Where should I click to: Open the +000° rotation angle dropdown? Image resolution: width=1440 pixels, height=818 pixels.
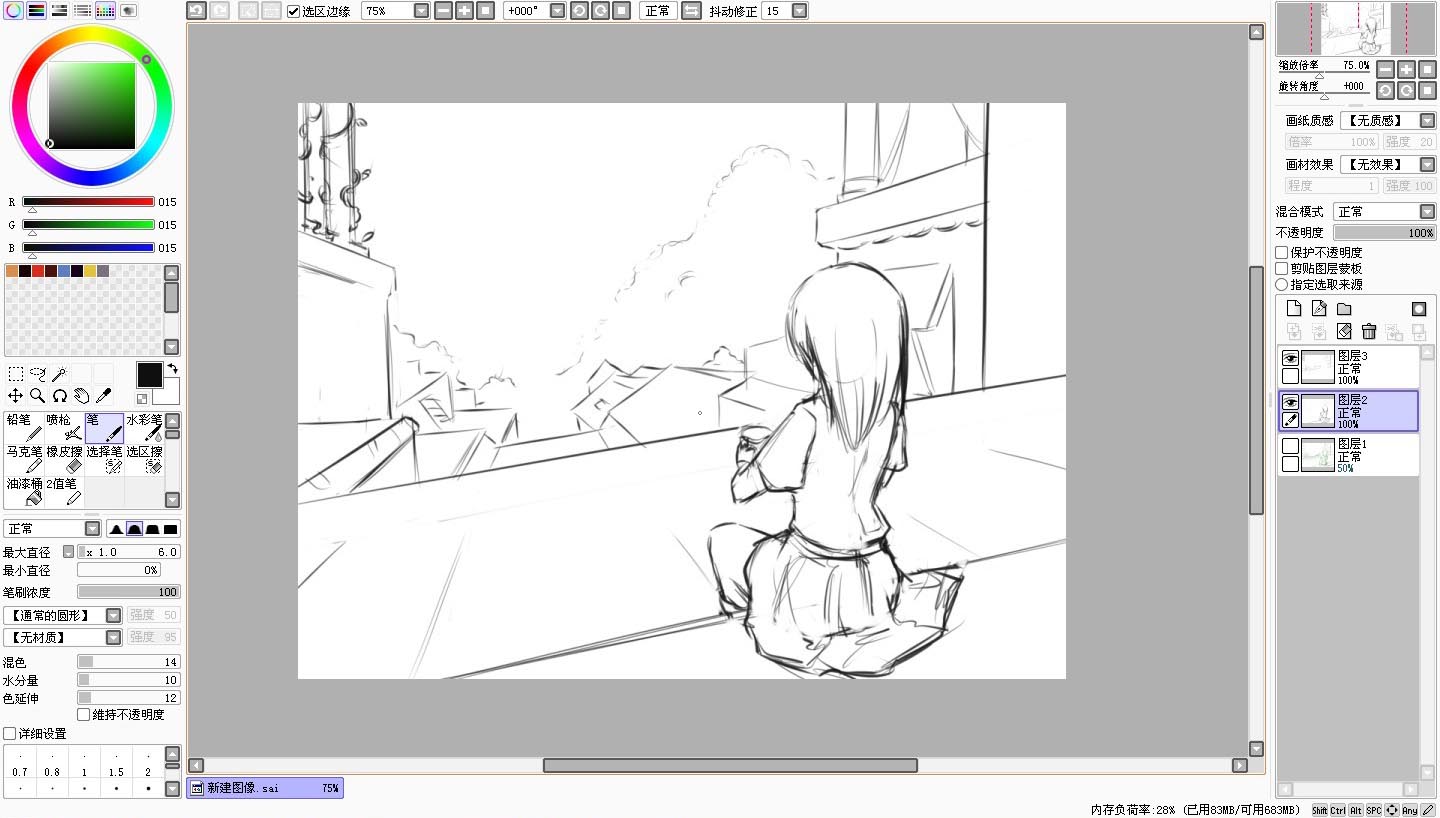pos(557,11)
